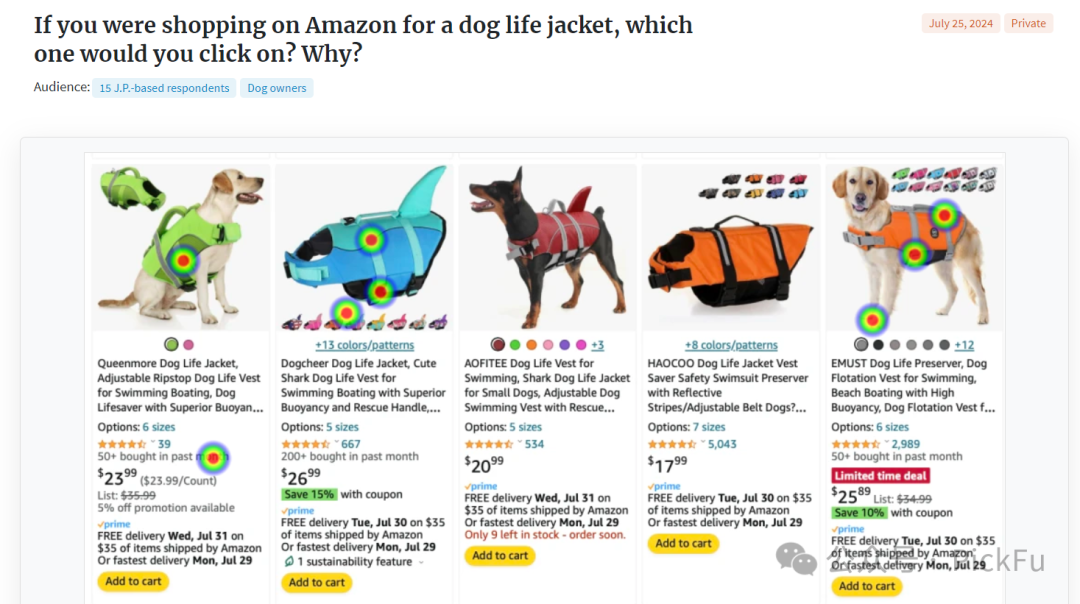Click the "Private" badge near the date
Screen dimensions: 1080x604
point(1028,23)
